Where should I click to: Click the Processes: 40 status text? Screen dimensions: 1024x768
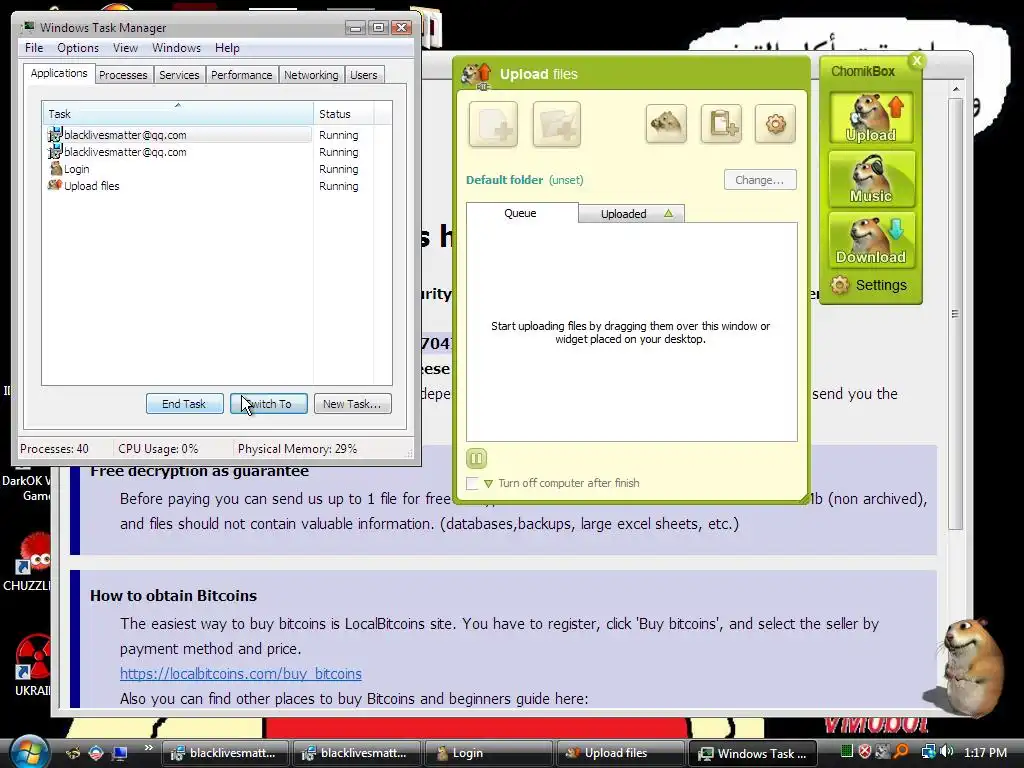(x=54, y=449)
